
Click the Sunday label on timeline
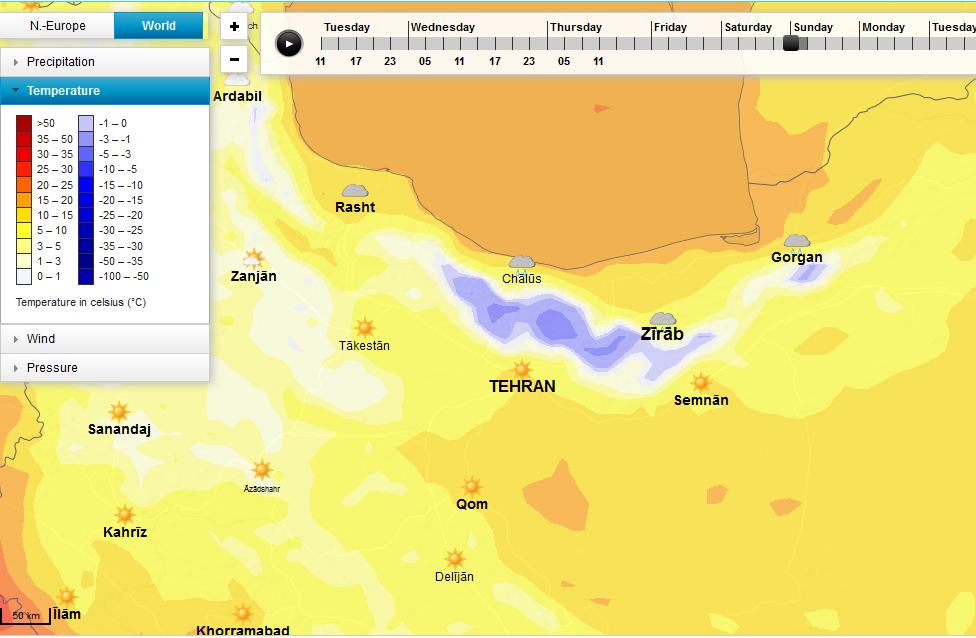click(813, 27)
